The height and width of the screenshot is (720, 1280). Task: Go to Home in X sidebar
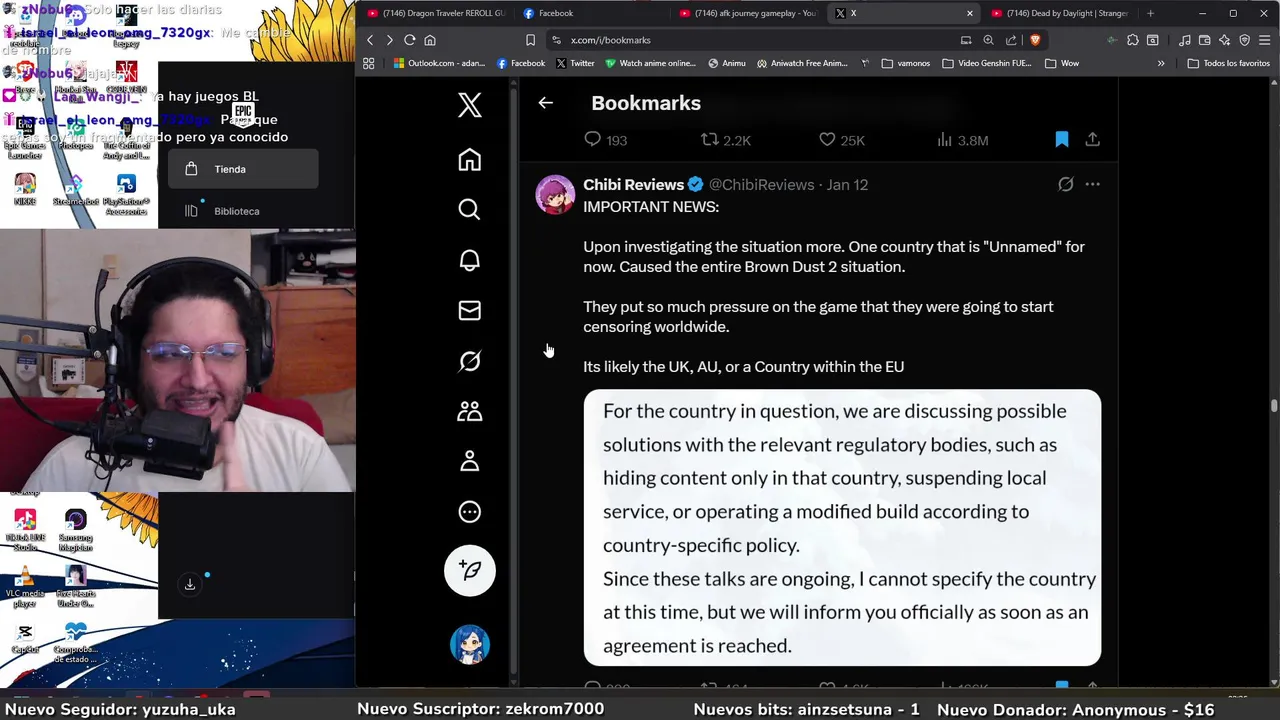pos(469,160)
